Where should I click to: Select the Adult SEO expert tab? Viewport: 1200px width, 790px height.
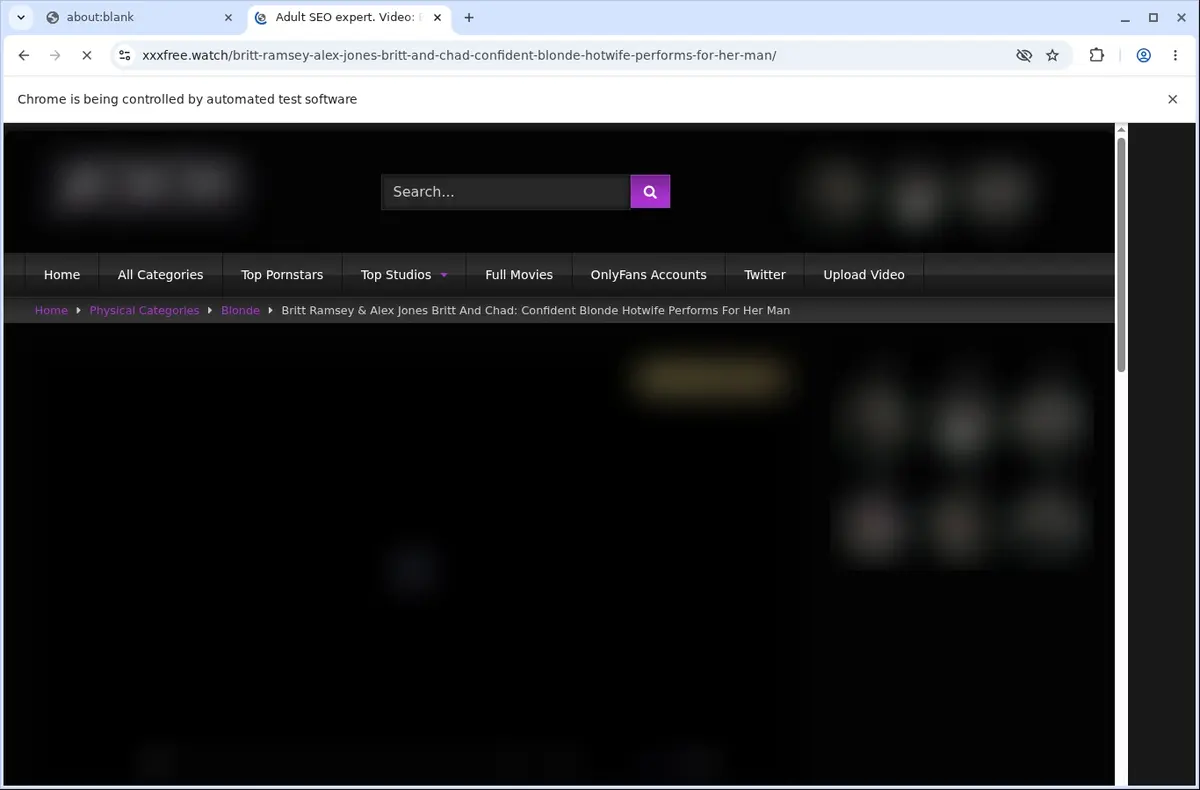pyautogui.click(x=348, y=17)
